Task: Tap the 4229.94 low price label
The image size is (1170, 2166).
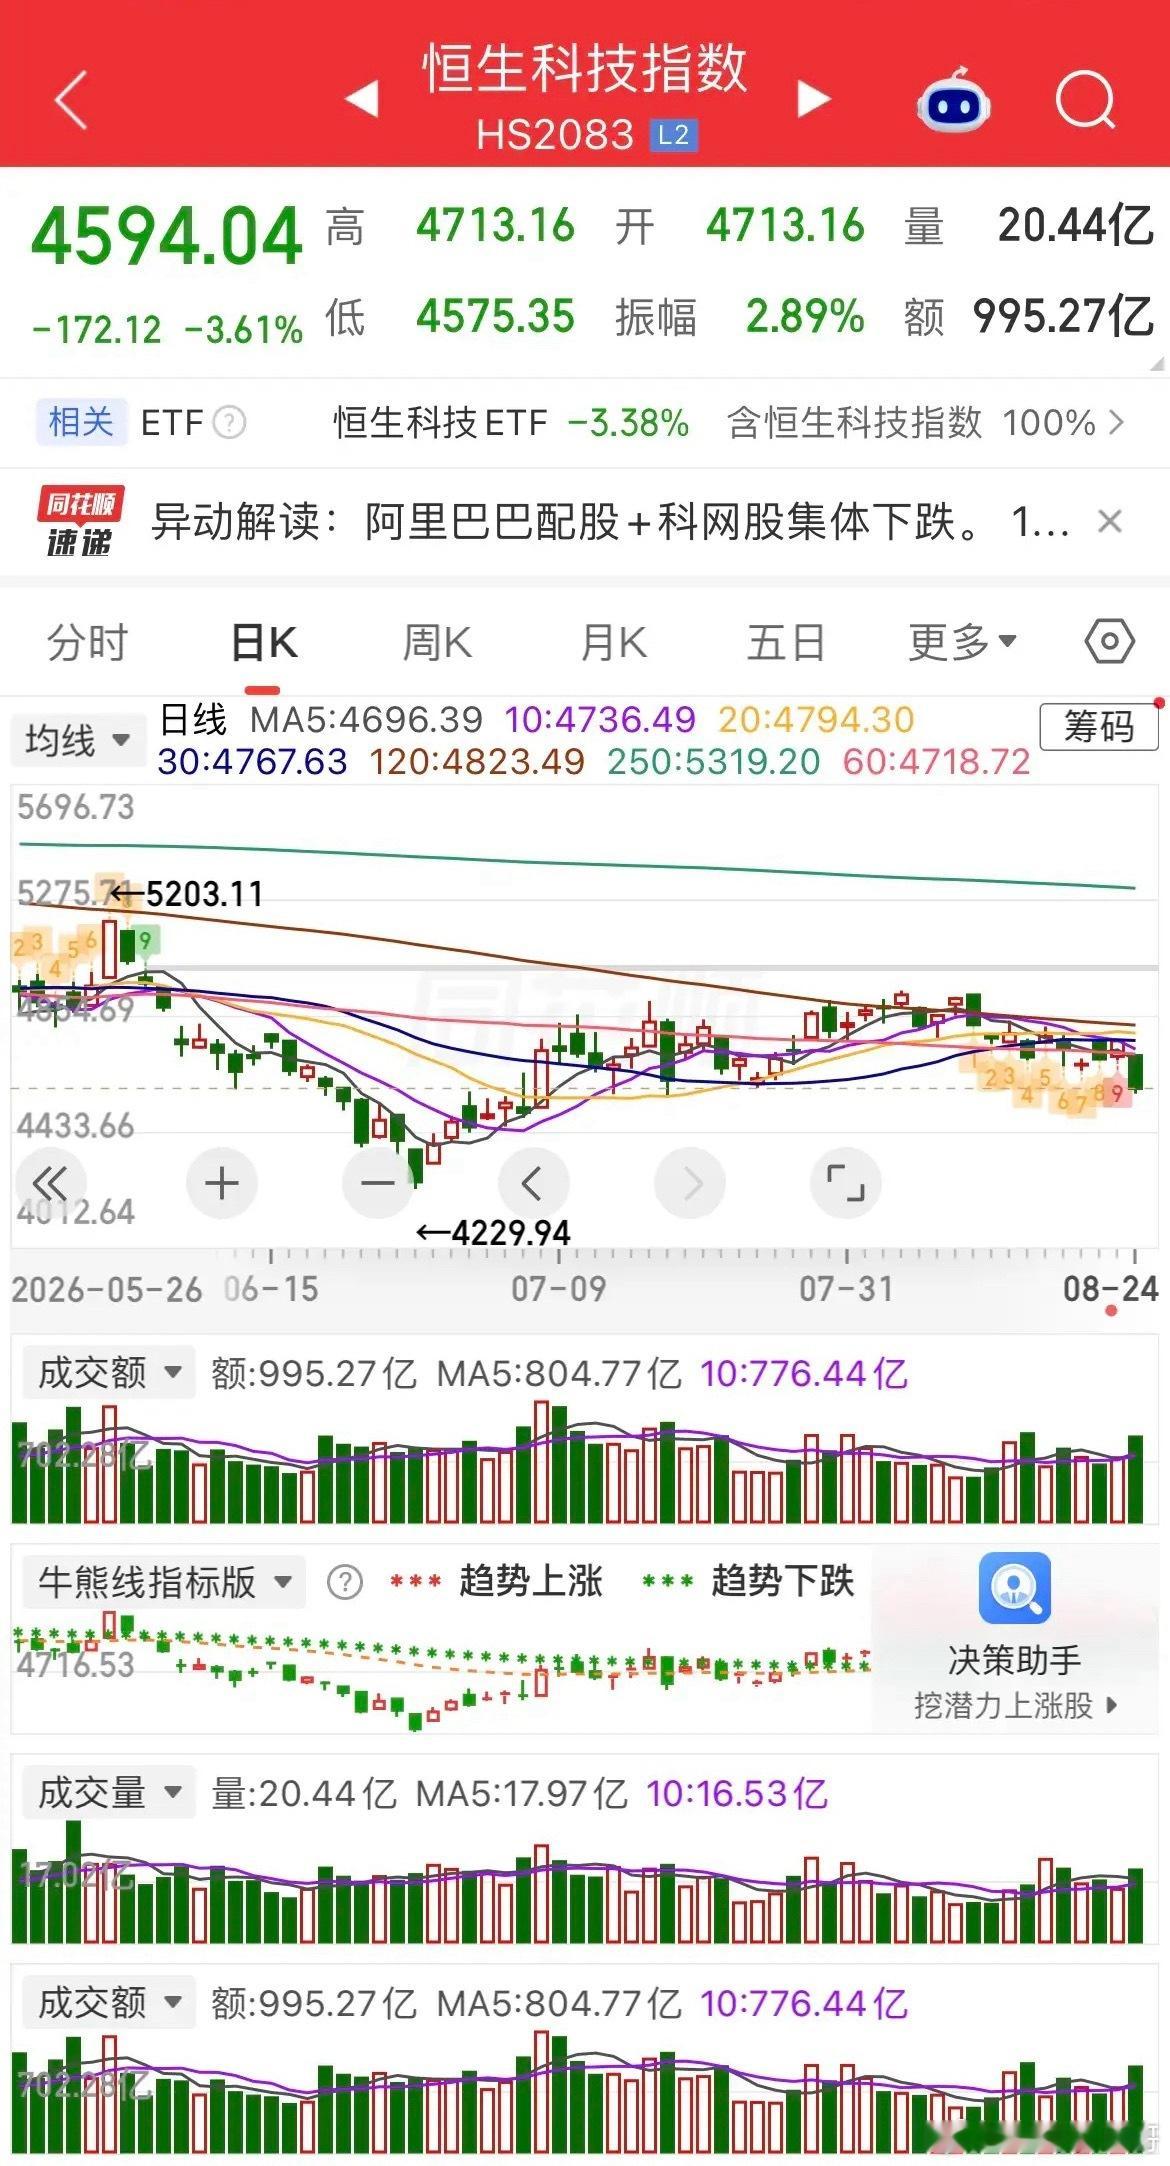Action: (494, 1232)
